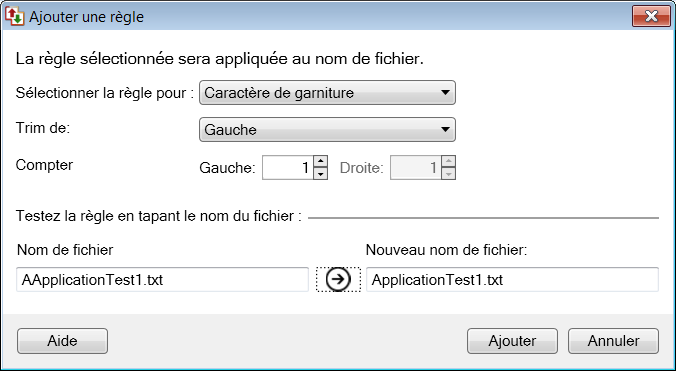Image resolution: width=676 pixels, height=371 pixels.
Task: Click the 'Sélectionner la règle pour :' label
Action: [105, 93]
